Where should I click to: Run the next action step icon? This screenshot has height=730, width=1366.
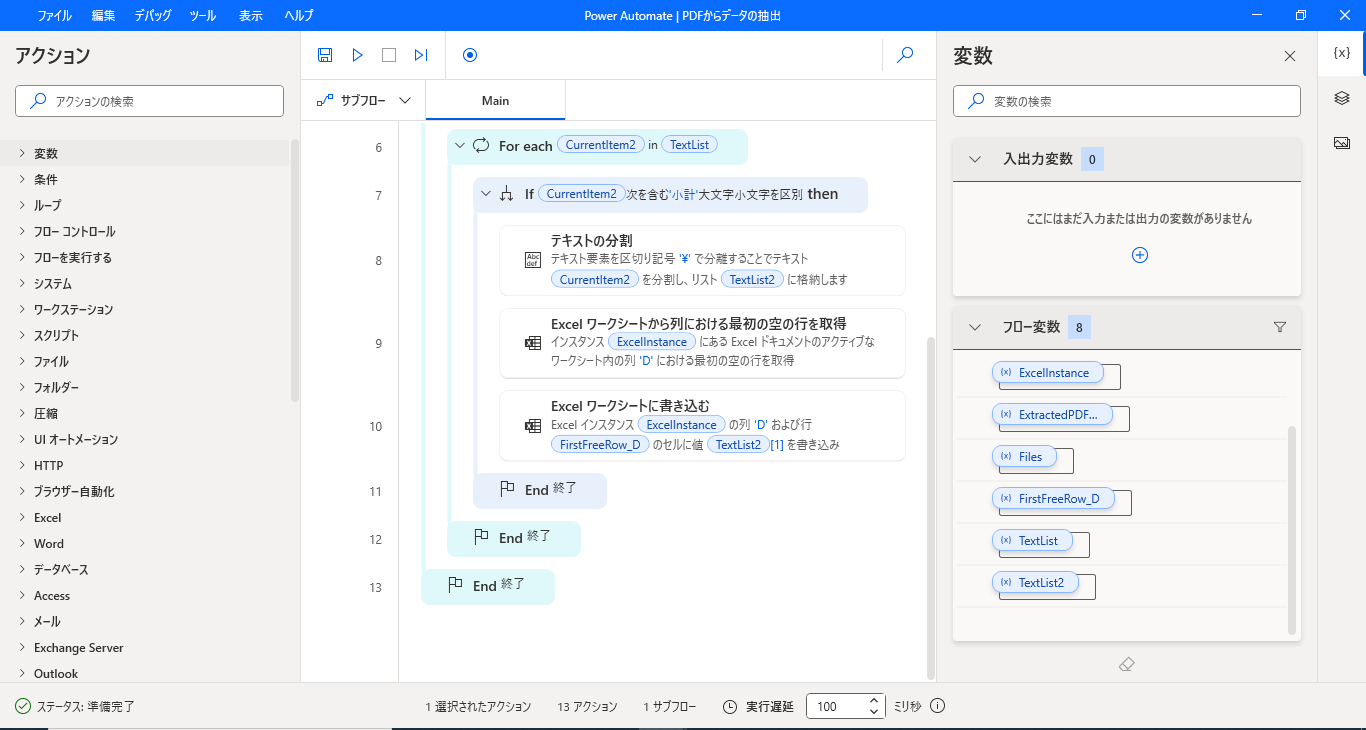tap(421, 55)
